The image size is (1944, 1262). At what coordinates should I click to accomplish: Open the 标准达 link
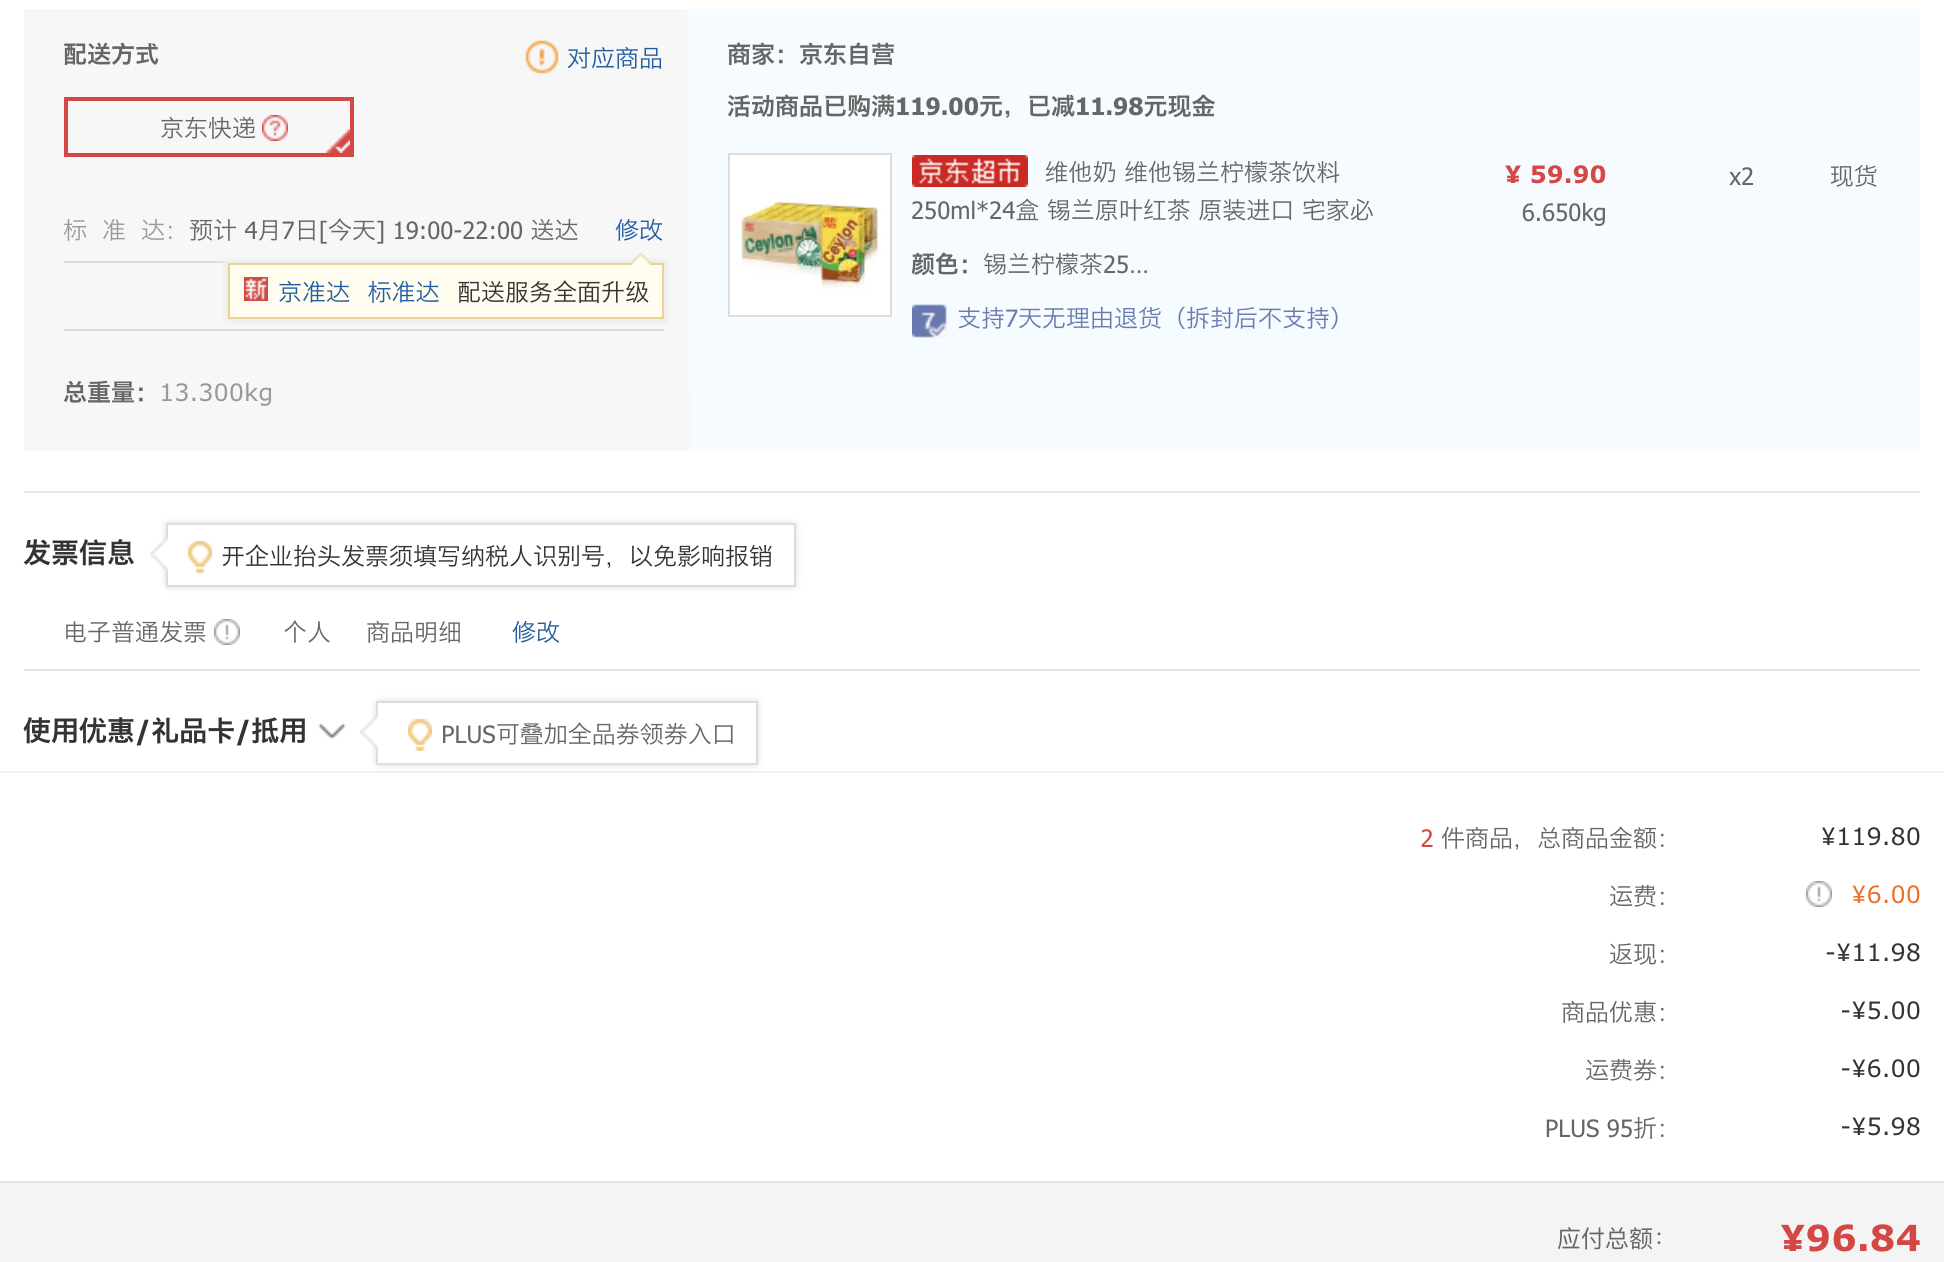403,292
